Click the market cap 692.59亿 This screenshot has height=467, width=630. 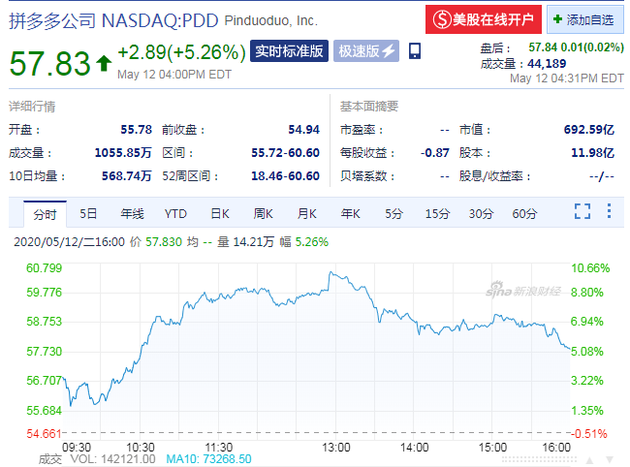tap(589, 129)
